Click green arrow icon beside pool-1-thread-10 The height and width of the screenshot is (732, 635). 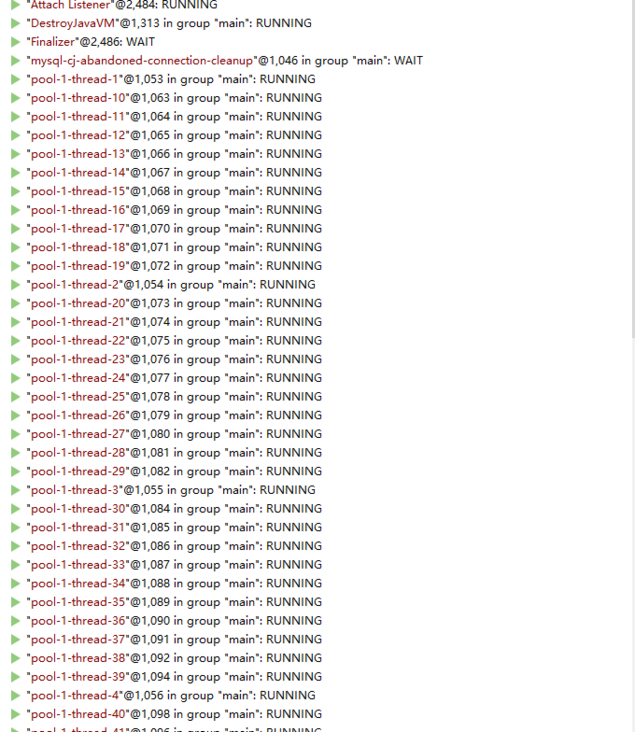[x=15, y=98]
